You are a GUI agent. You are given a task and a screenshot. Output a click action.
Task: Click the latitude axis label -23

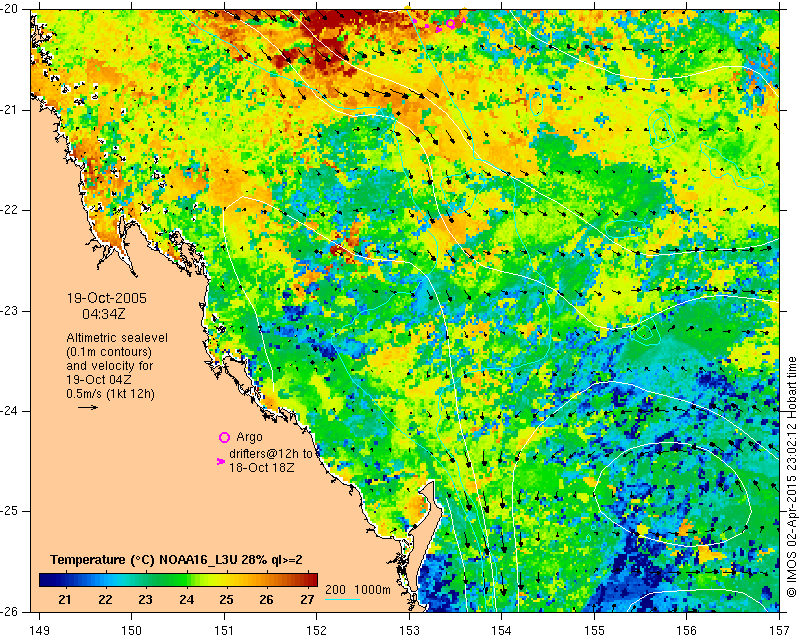click(10, 311)
